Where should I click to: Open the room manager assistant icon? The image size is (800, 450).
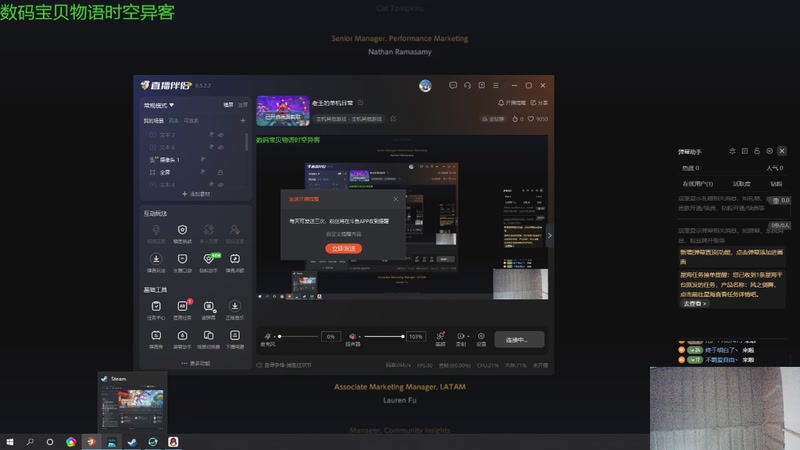182,336
